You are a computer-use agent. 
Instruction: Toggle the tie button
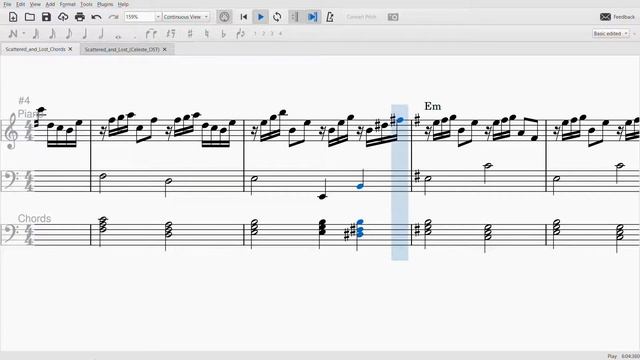click(x=151, y=34)
